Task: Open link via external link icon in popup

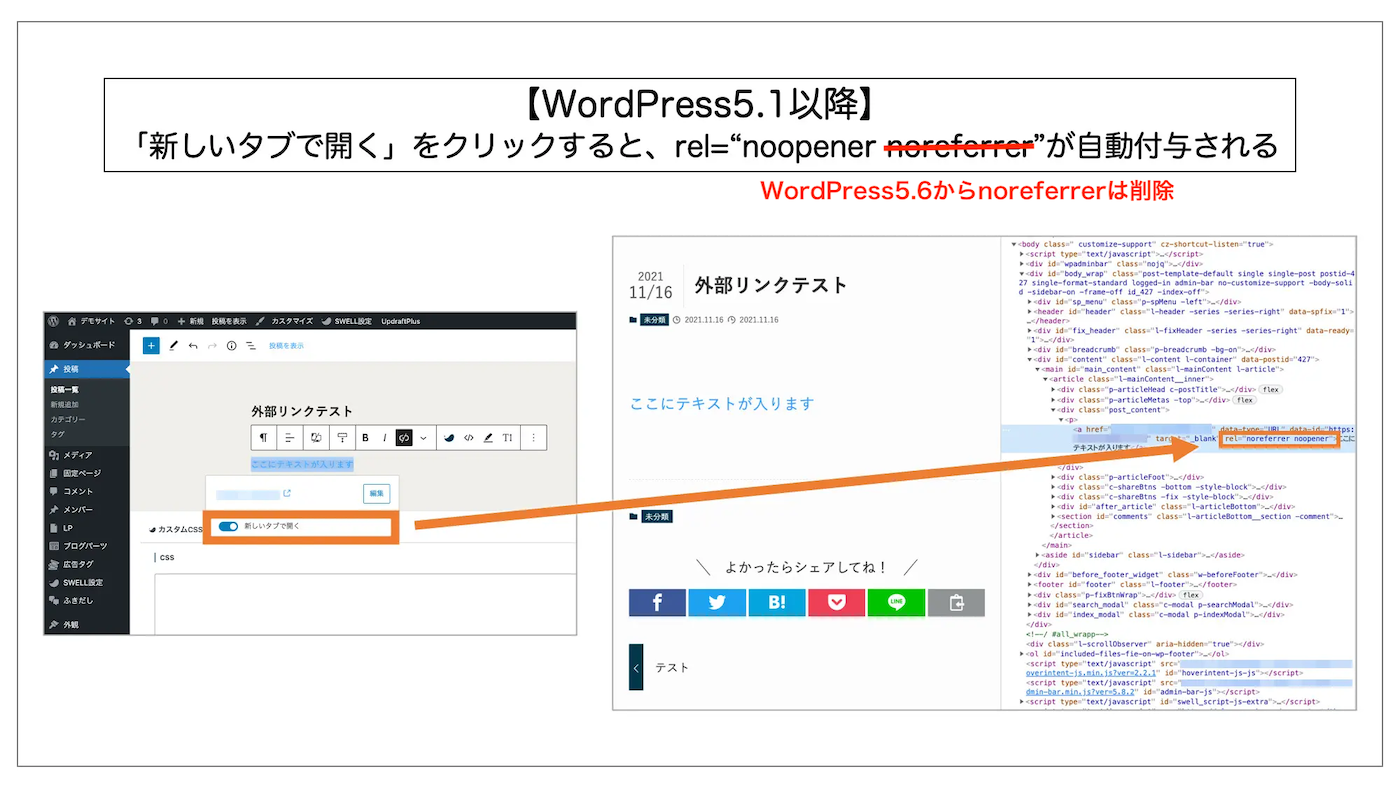Action: pyautogui.click(x=287, y=493)
